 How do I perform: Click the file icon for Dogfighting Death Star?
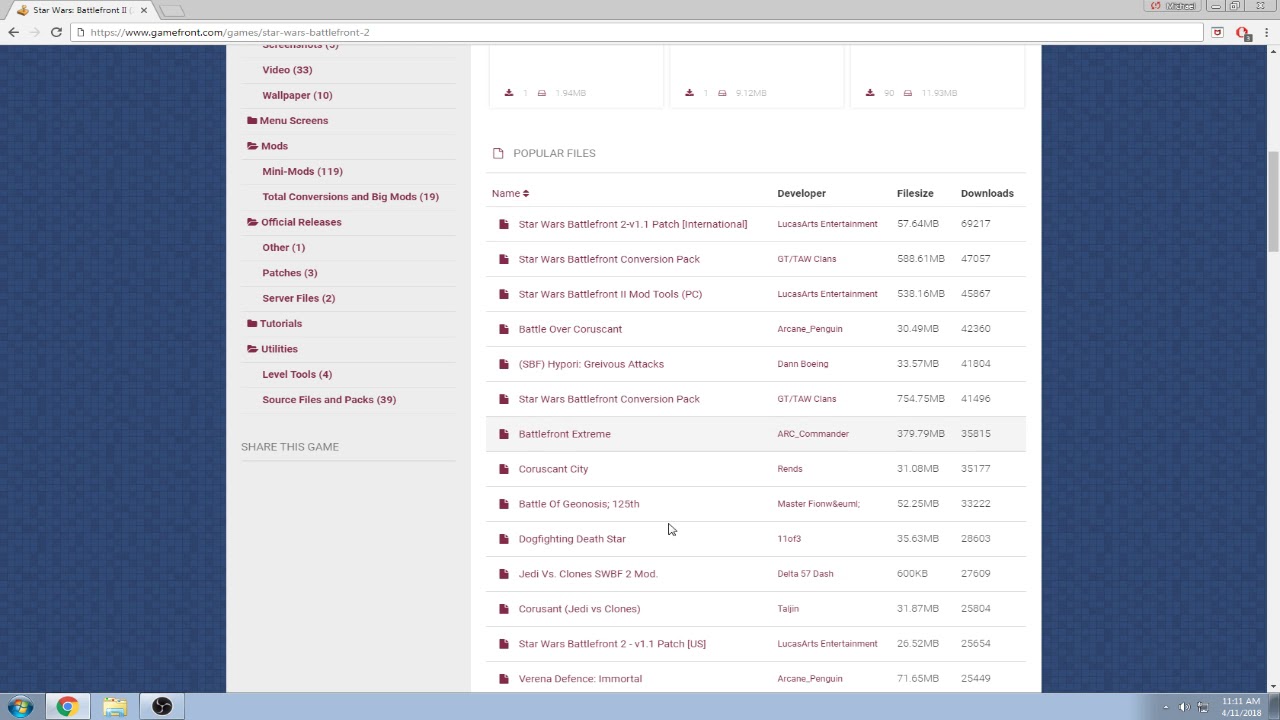tap(504, 539)
